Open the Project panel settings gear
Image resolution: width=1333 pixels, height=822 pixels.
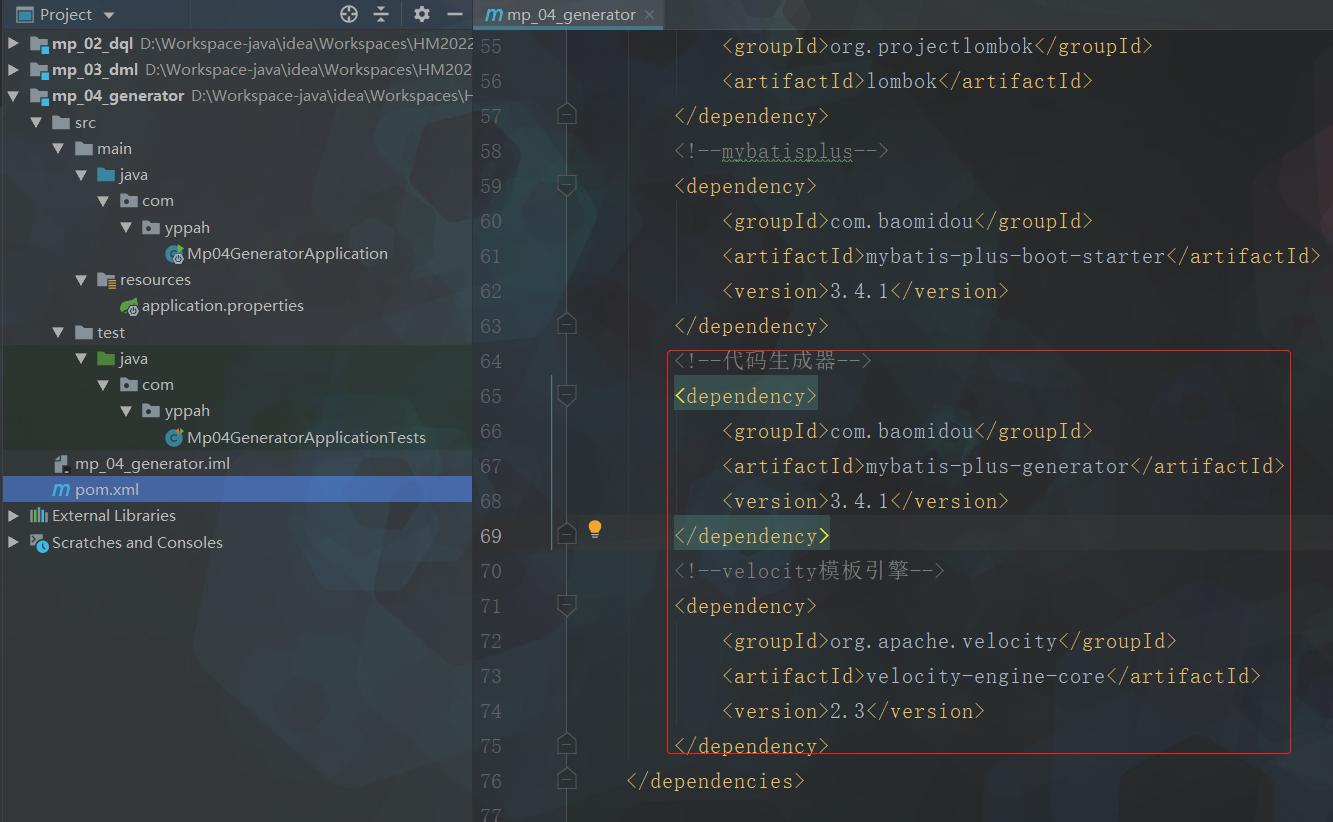click(x=422, y=14)
